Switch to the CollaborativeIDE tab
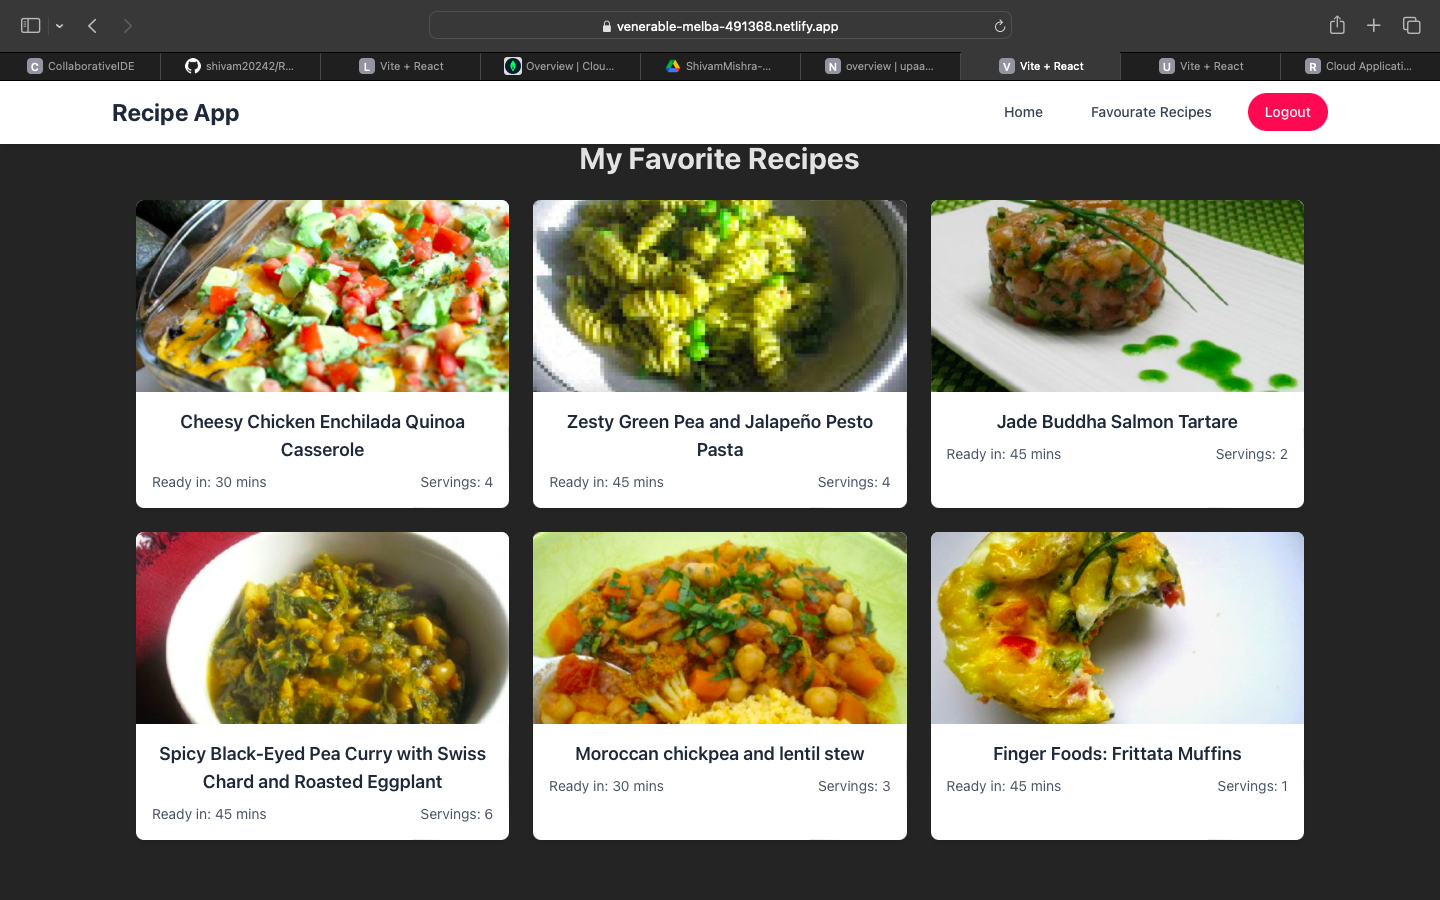Viewport: 1440px width, 900px height. [x=80, y=66]
